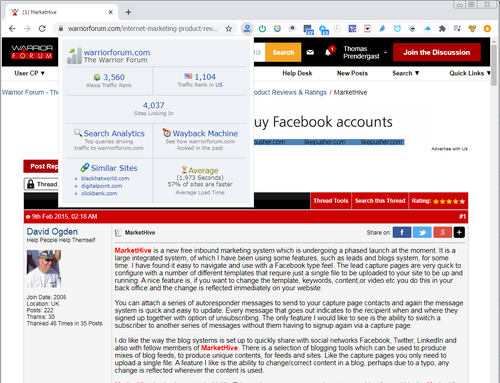Share post on Google Plus

click(442, 232)
